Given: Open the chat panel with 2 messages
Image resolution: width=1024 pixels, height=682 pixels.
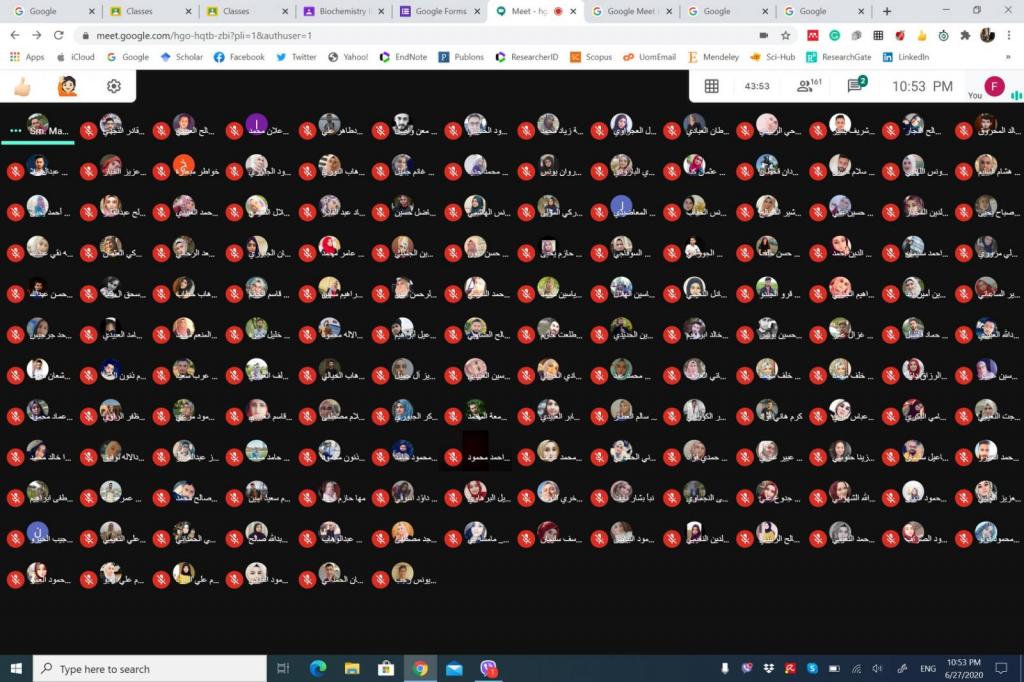Looking at the screenshot, I should click(855, 86).
